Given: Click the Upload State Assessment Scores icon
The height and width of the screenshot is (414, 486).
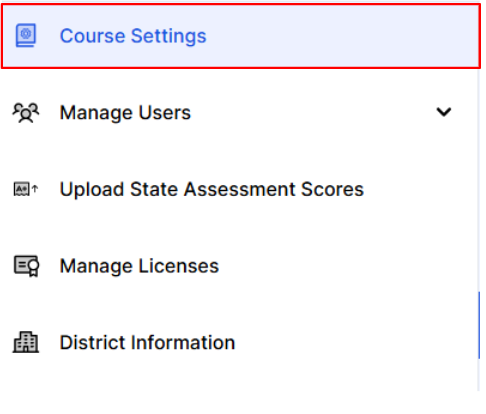Looking at the screenshot, I should (26, 189).
